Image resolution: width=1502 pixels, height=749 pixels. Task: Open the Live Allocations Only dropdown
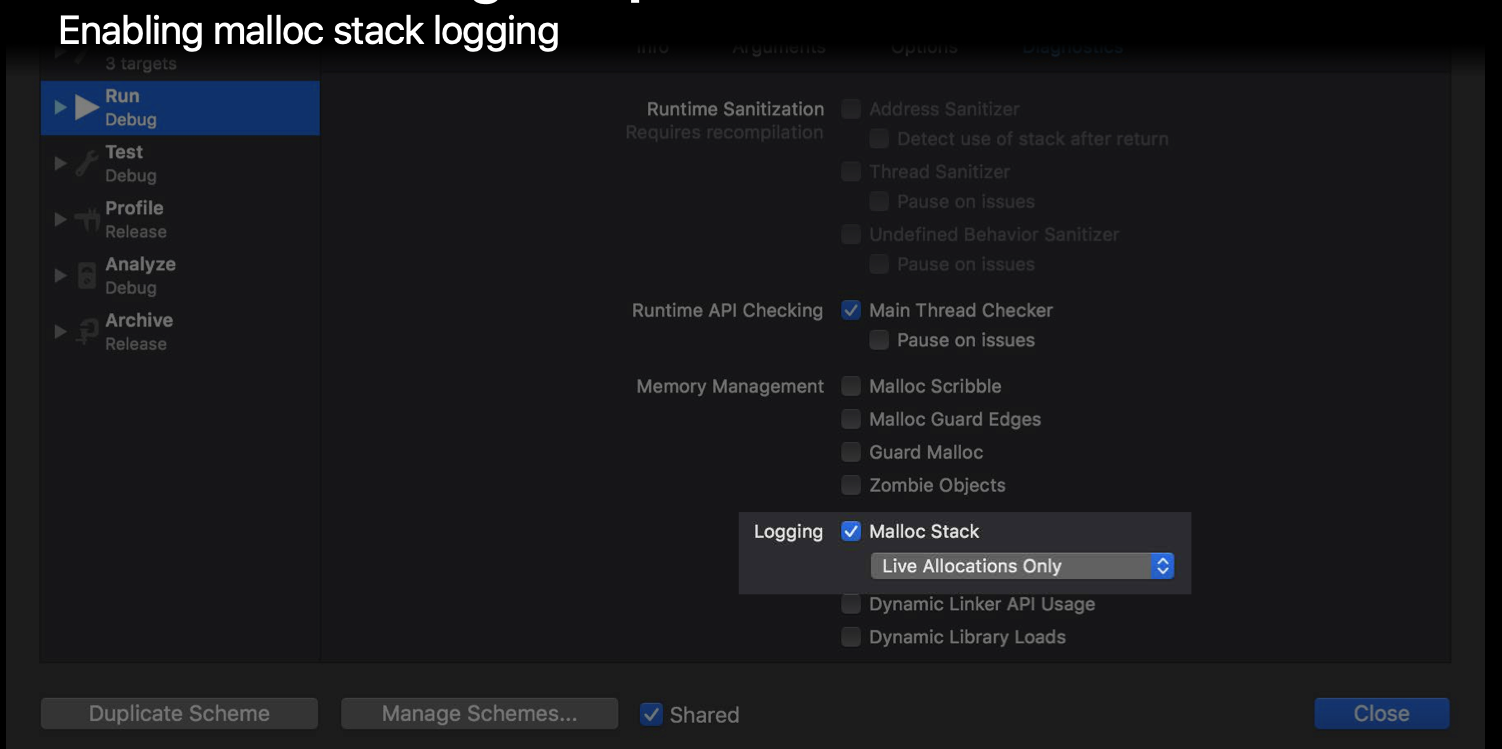coord(1022,566)
